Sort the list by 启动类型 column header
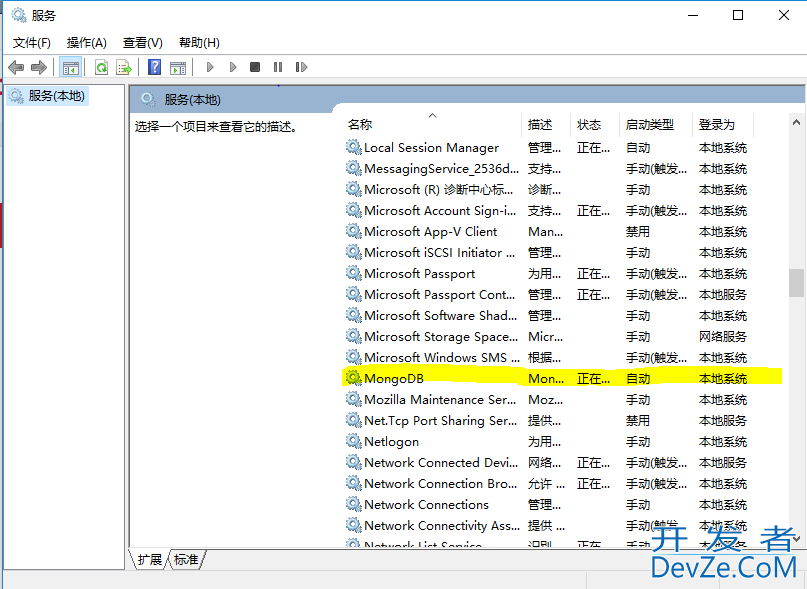The height and width of the screenshot is (589, 807). click(x=650, y=125)
